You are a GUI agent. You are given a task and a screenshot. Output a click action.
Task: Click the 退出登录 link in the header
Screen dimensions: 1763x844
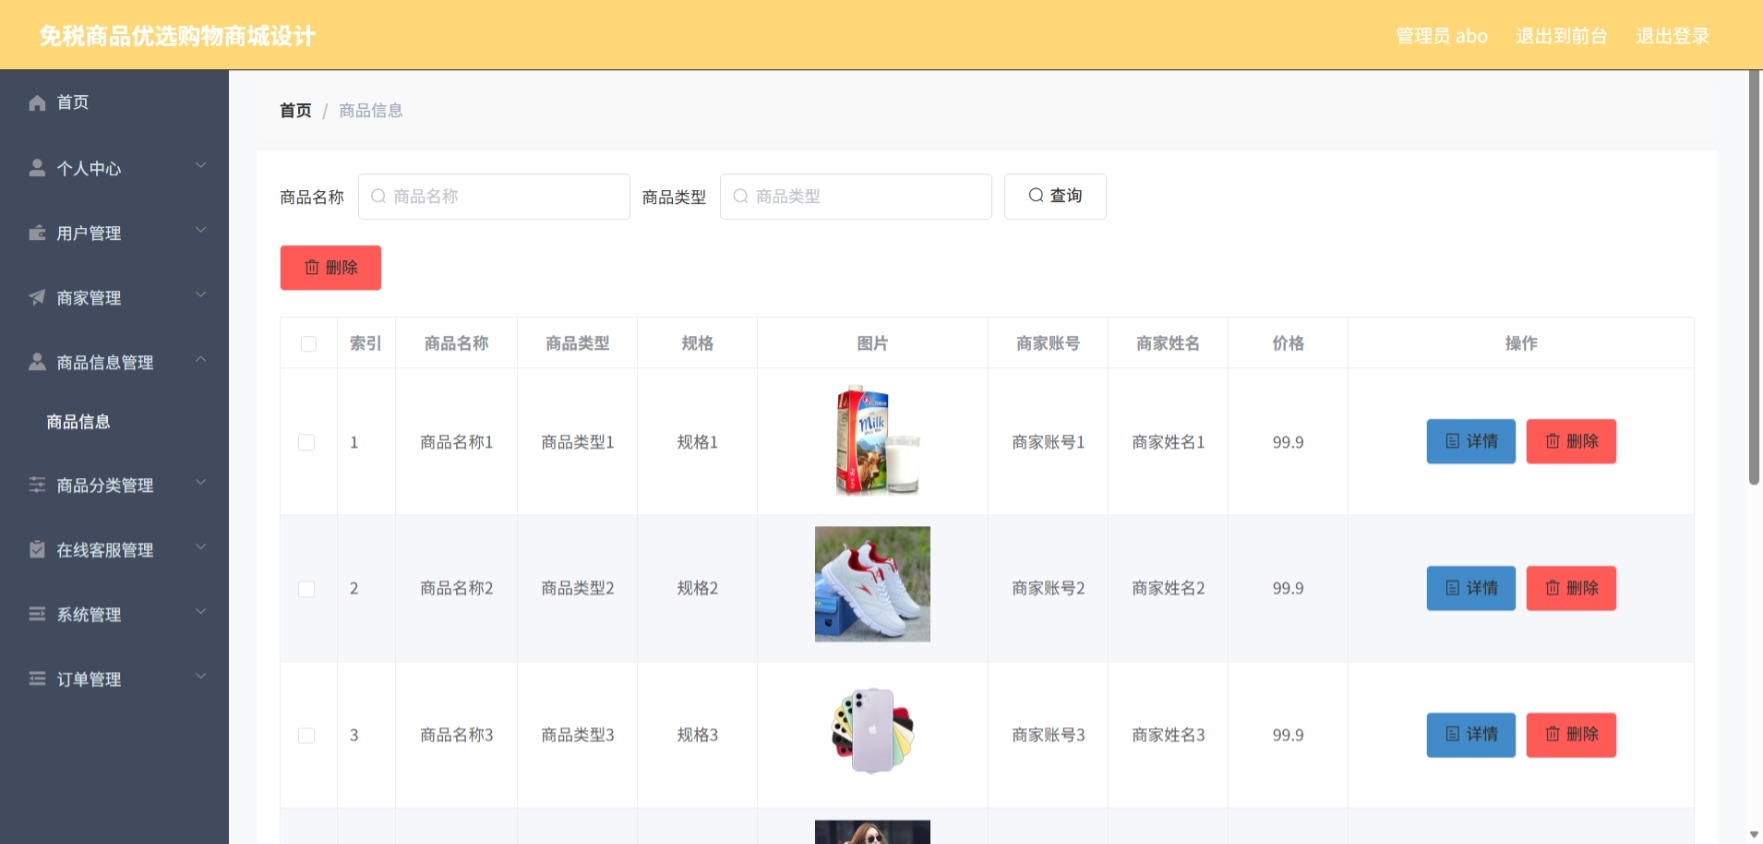pyautogui.click(x=1672, y=36)
